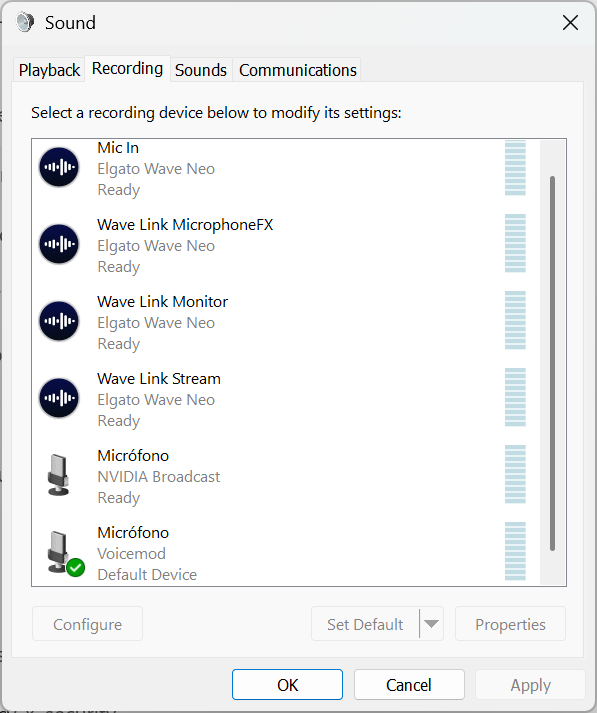Click the "Default Device" status text
This screenshot has width=597, height=713.
click(147, 574)
